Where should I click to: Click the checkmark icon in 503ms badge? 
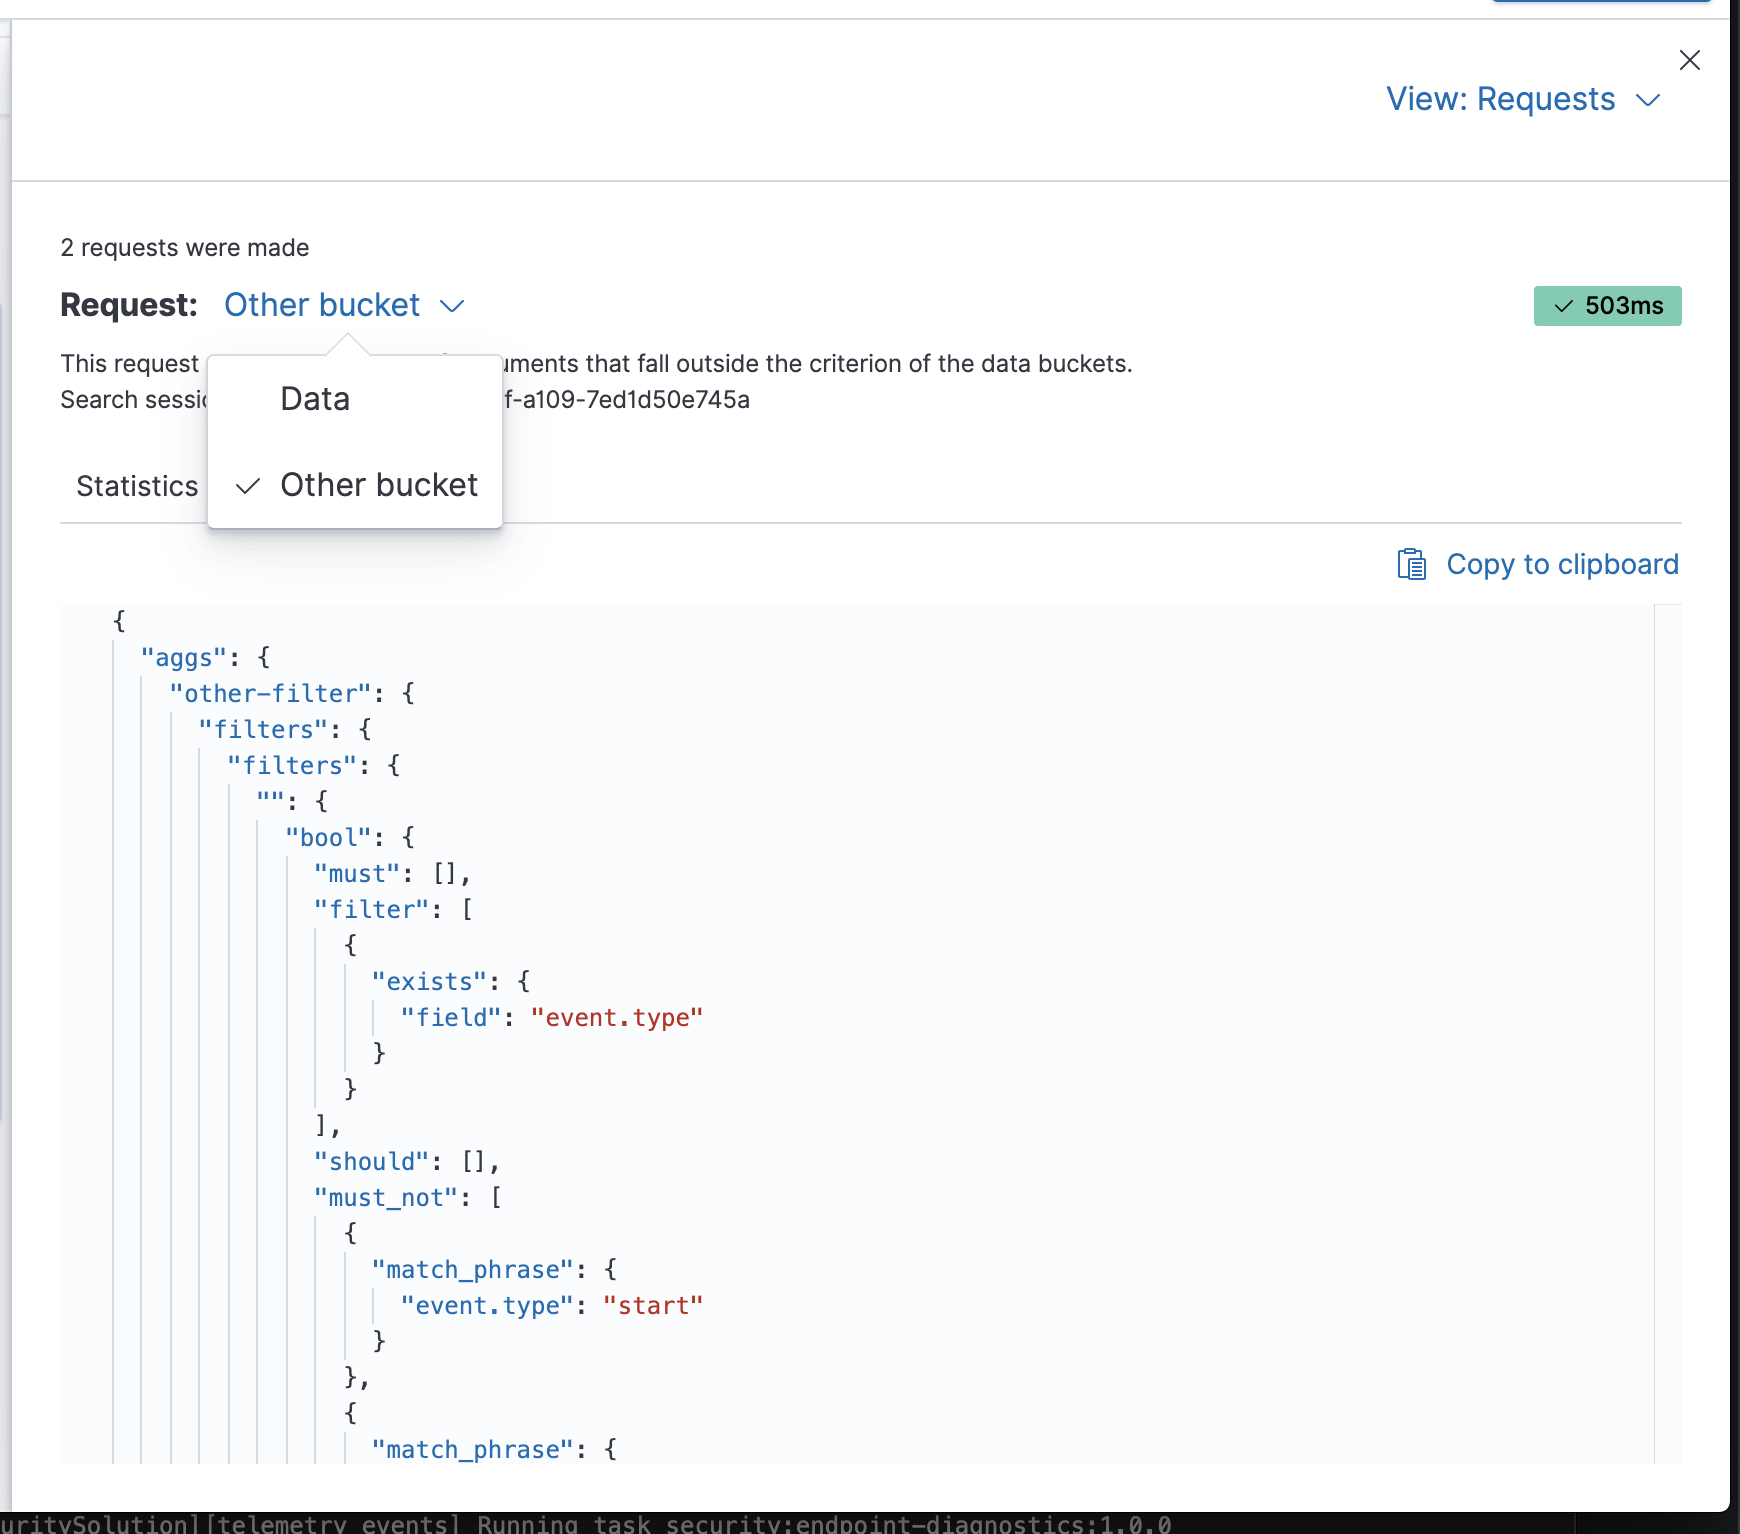1563,306
